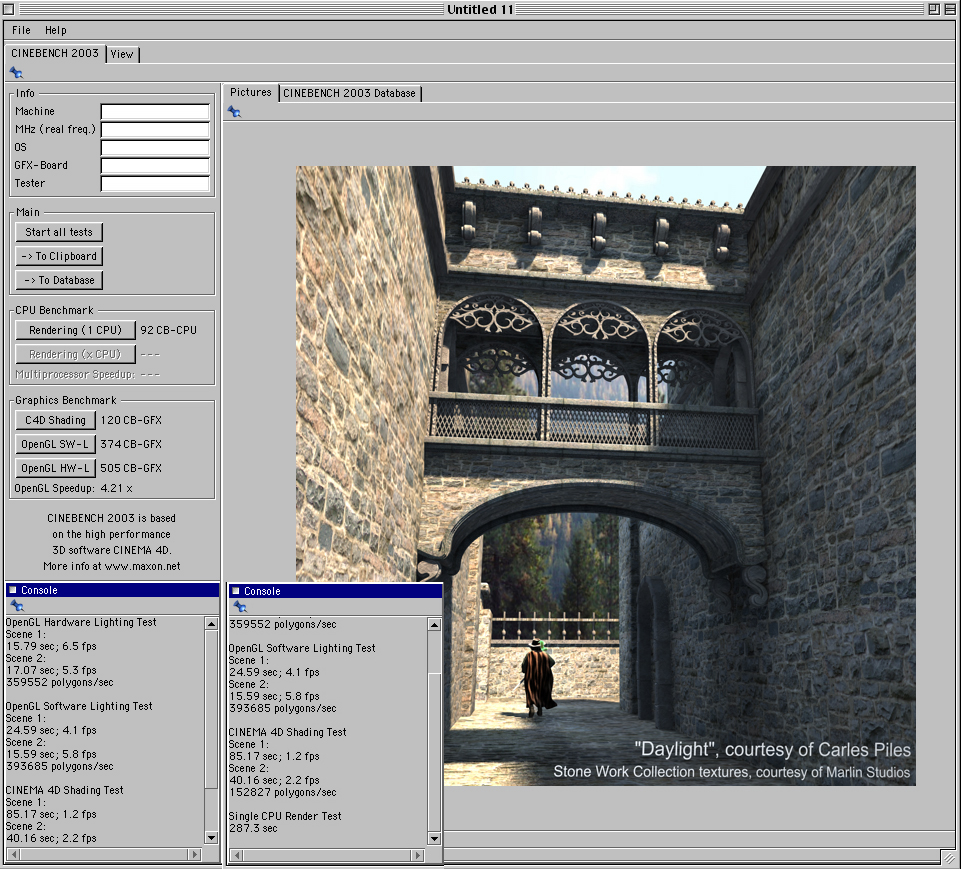Click the "287.3 sec" console line
The image size is (961, 869).
(x=253, y=828)
